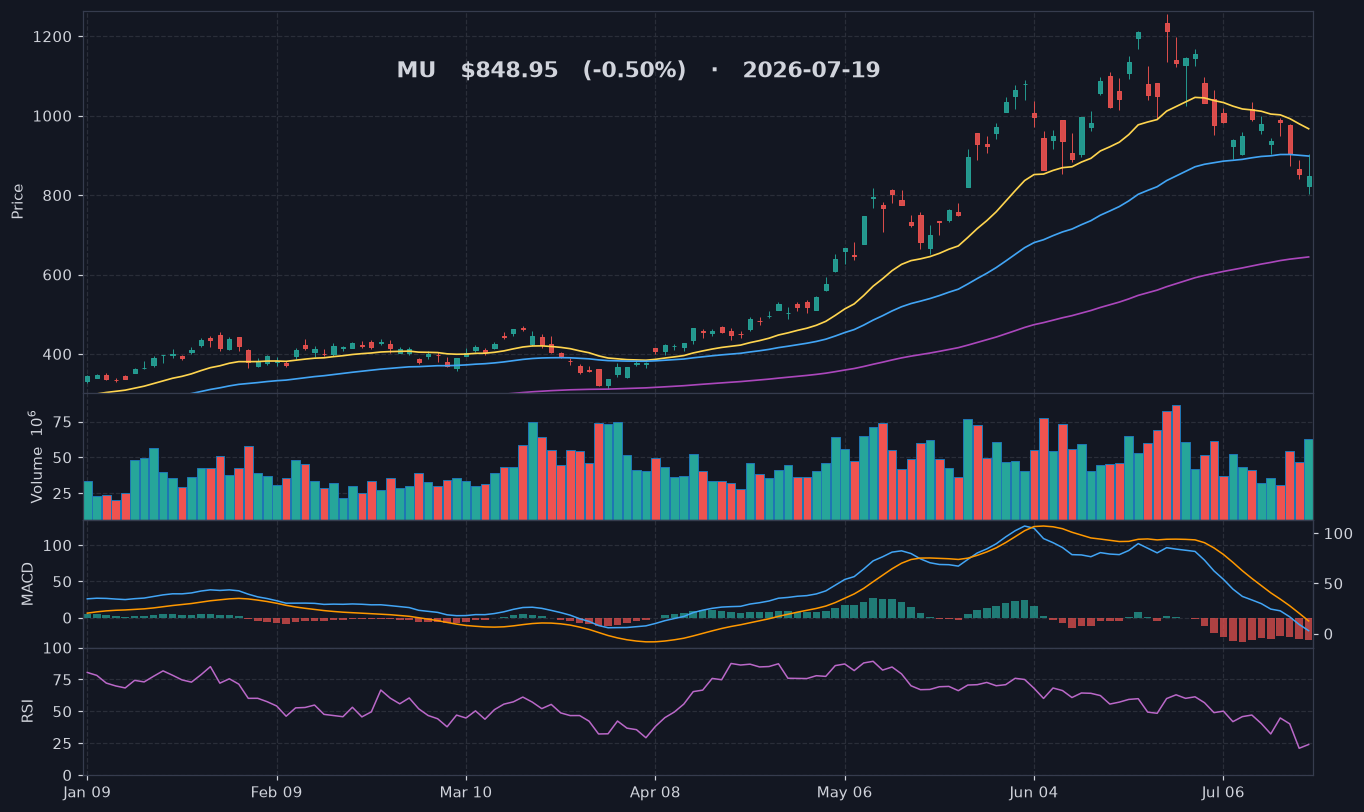This screenshot has height=812, width=1364.
Task: Click the 800 price axis tick
Action: [58, 196]
